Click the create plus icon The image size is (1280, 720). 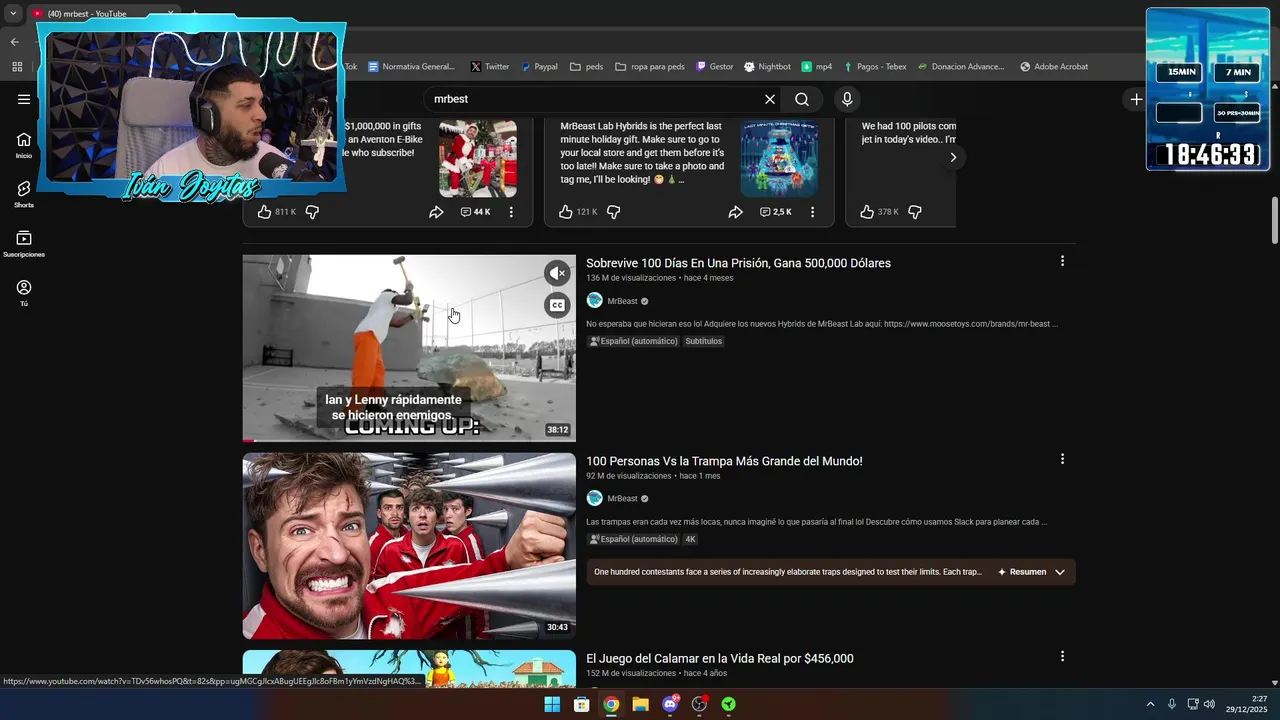pyautogui.click(x=1136, y=99)
